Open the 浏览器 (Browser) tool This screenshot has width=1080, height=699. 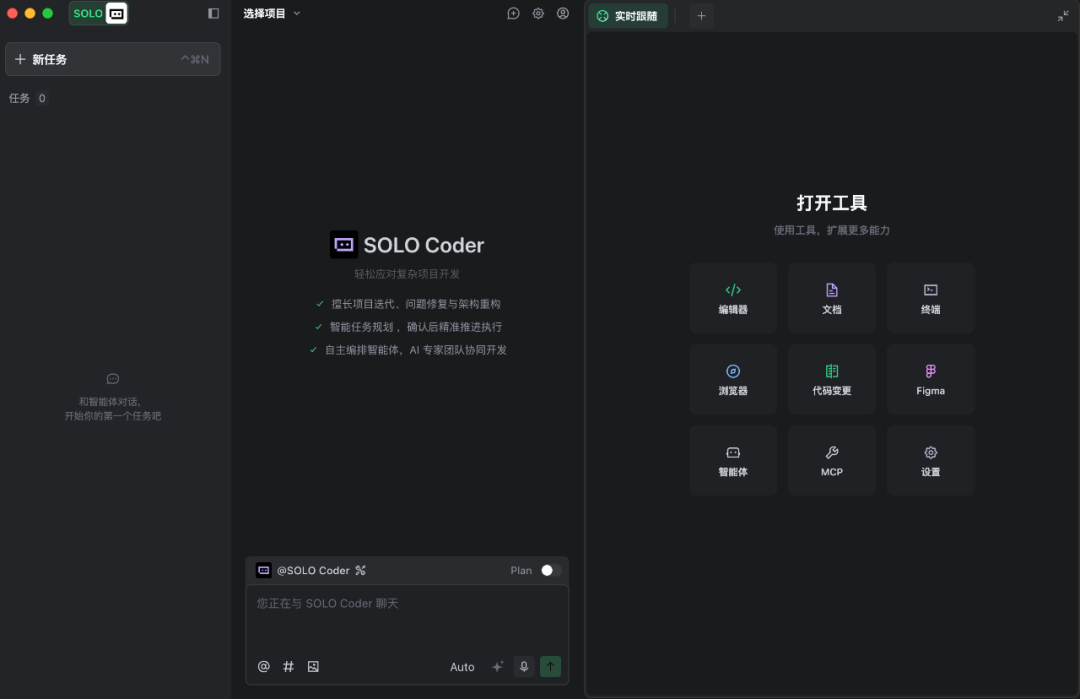coord(733,379)
